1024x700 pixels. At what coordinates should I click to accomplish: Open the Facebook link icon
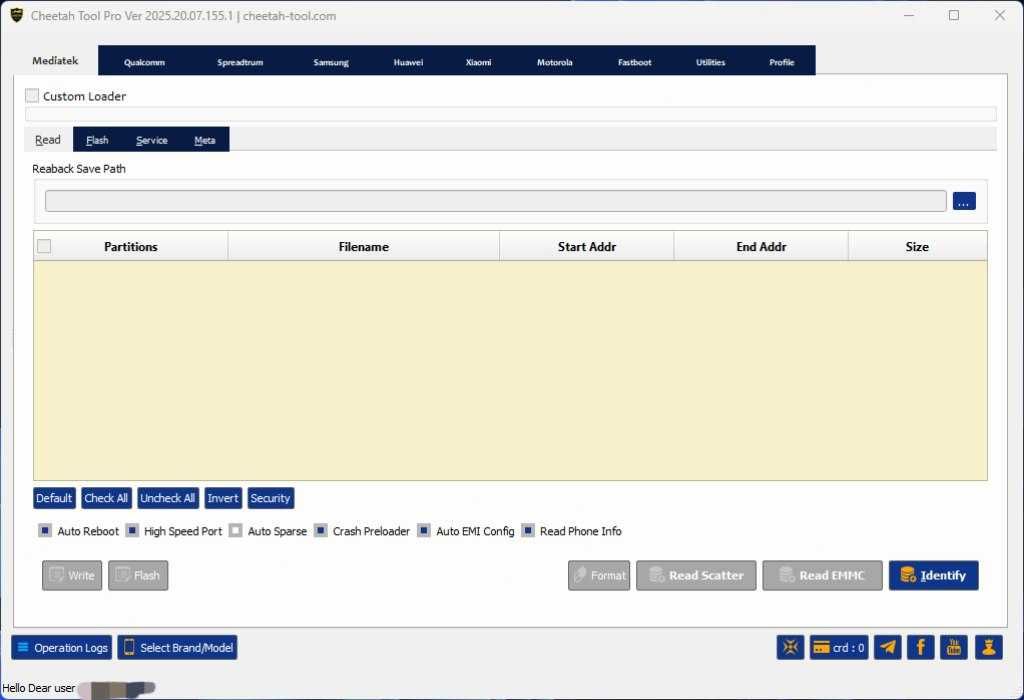click(921, 648)
